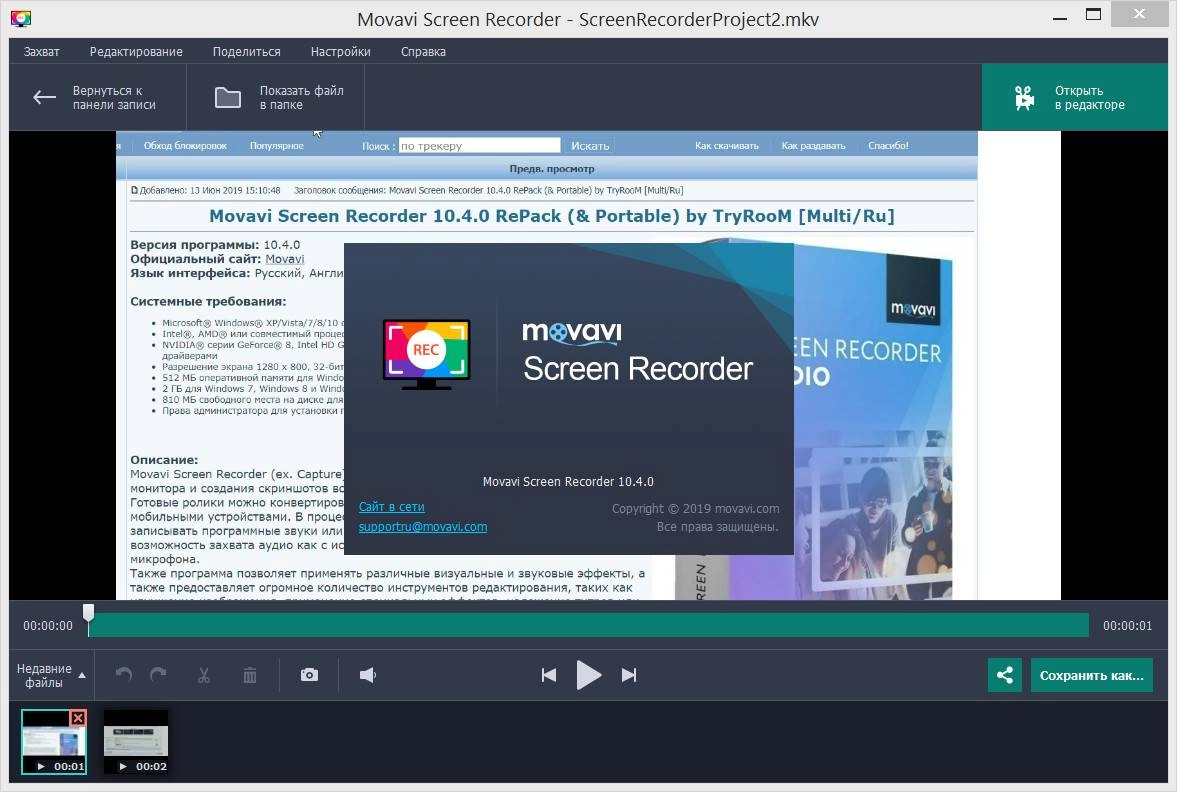Click the REC monitor logo in about dialog
This screenshot has width=1177, height=792.
[x=426, y=354]
